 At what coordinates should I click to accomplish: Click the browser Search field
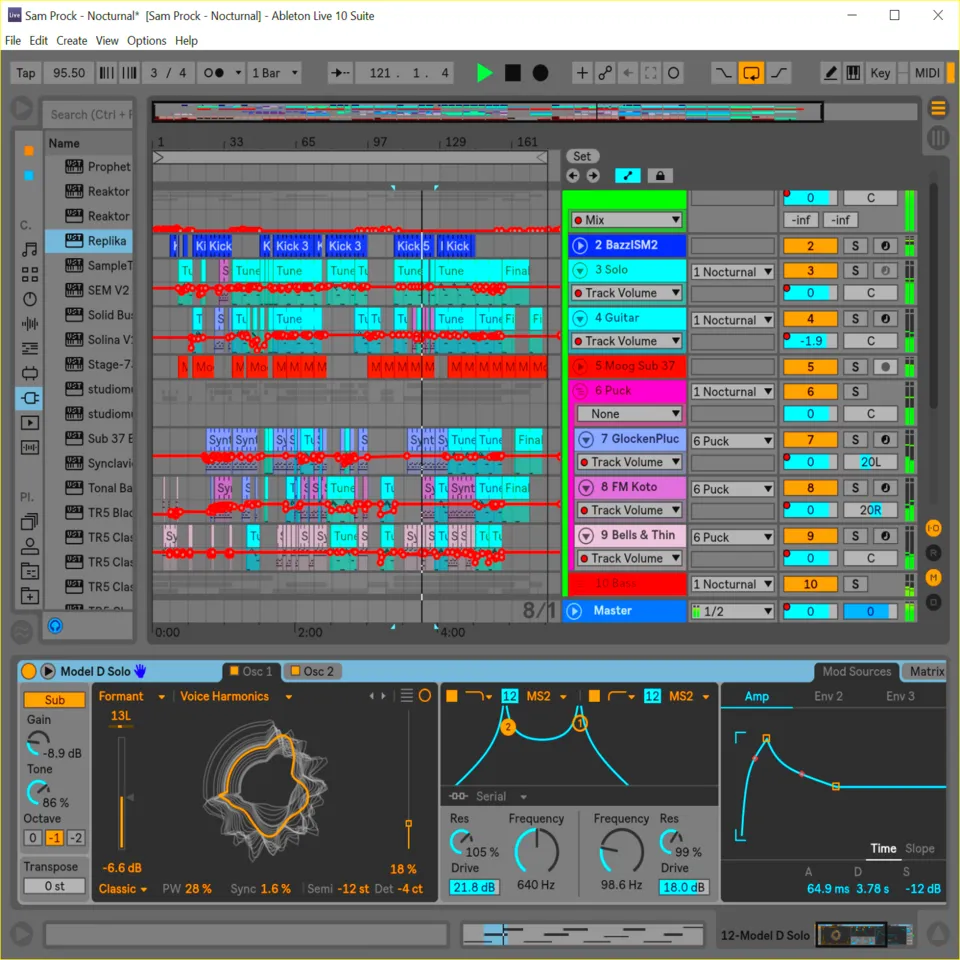[90, 114]
